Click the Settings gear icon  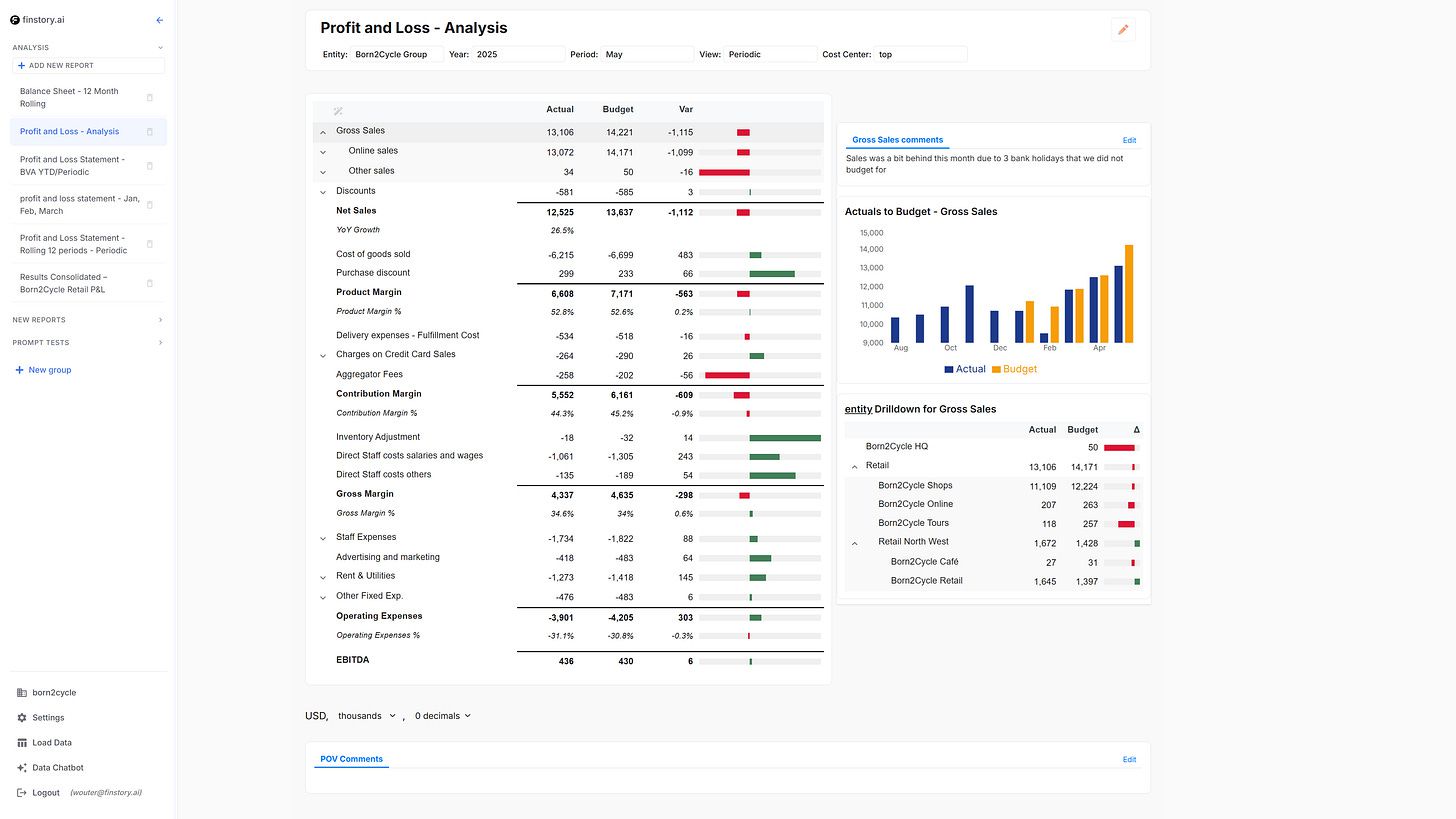[22, 718]
